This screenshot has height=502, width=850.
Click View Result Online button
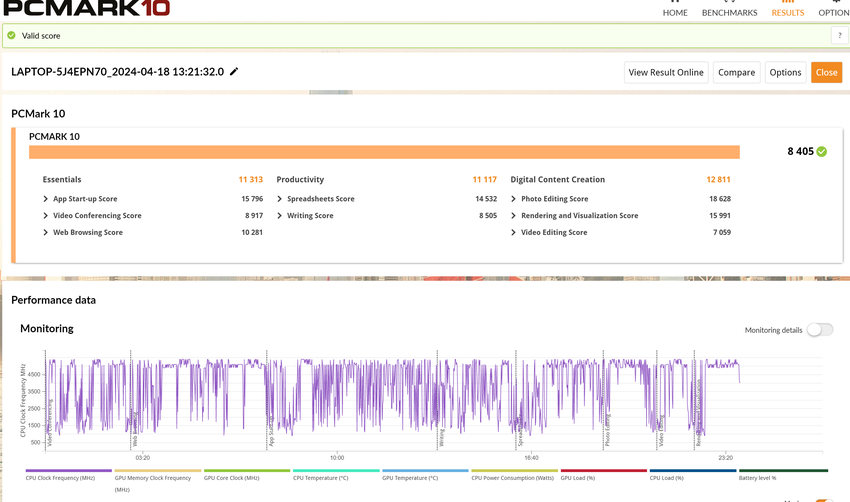(666, 72)
